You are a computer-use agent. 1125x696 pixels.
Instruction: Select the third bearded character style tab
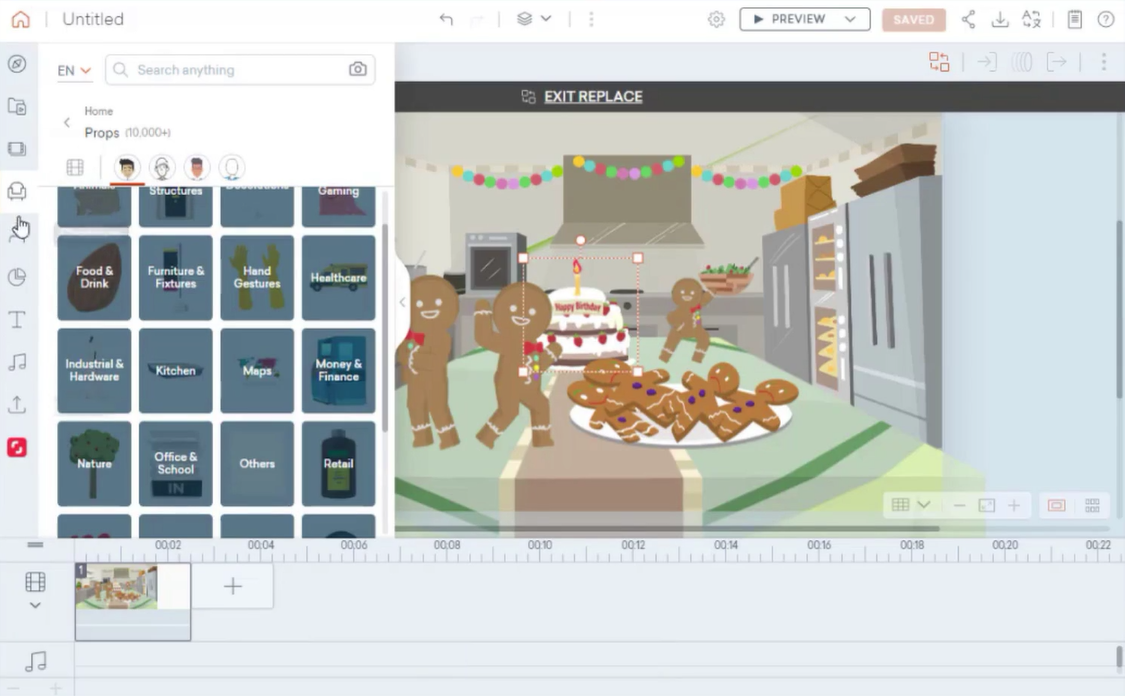tap(197, 168)
